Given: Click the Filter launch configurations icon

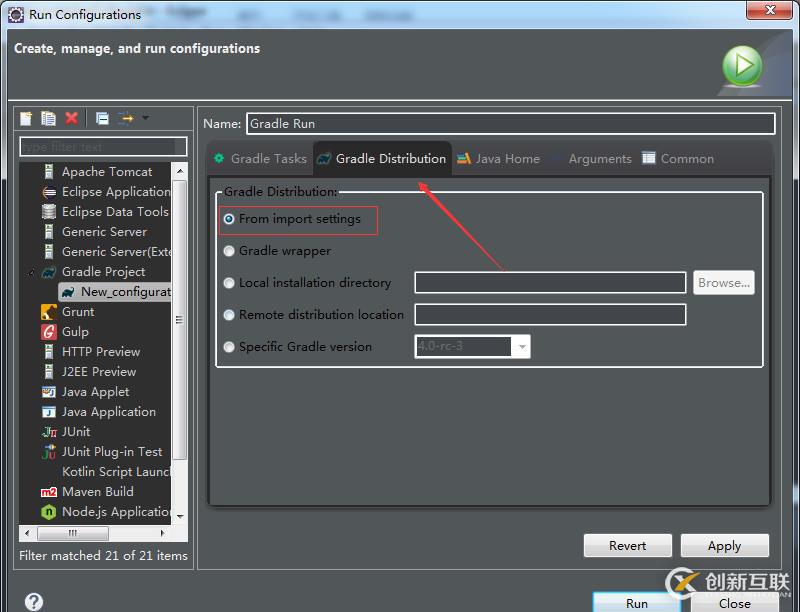Looking at the screenshot, I should click(x=126, y=119).
